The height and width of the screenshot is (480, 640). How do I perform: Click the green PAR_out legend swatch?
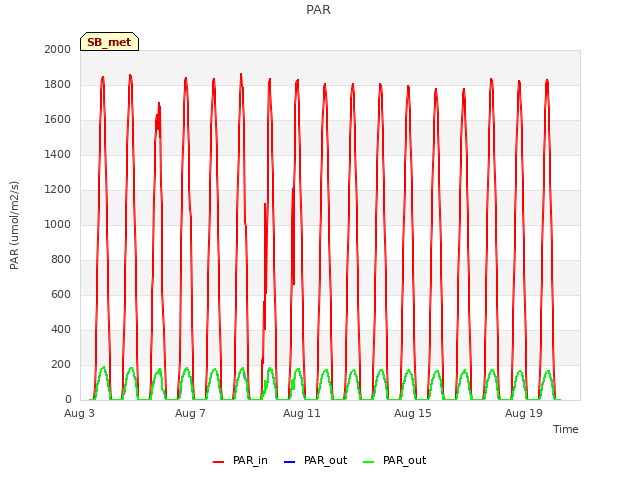pos(369,462)
